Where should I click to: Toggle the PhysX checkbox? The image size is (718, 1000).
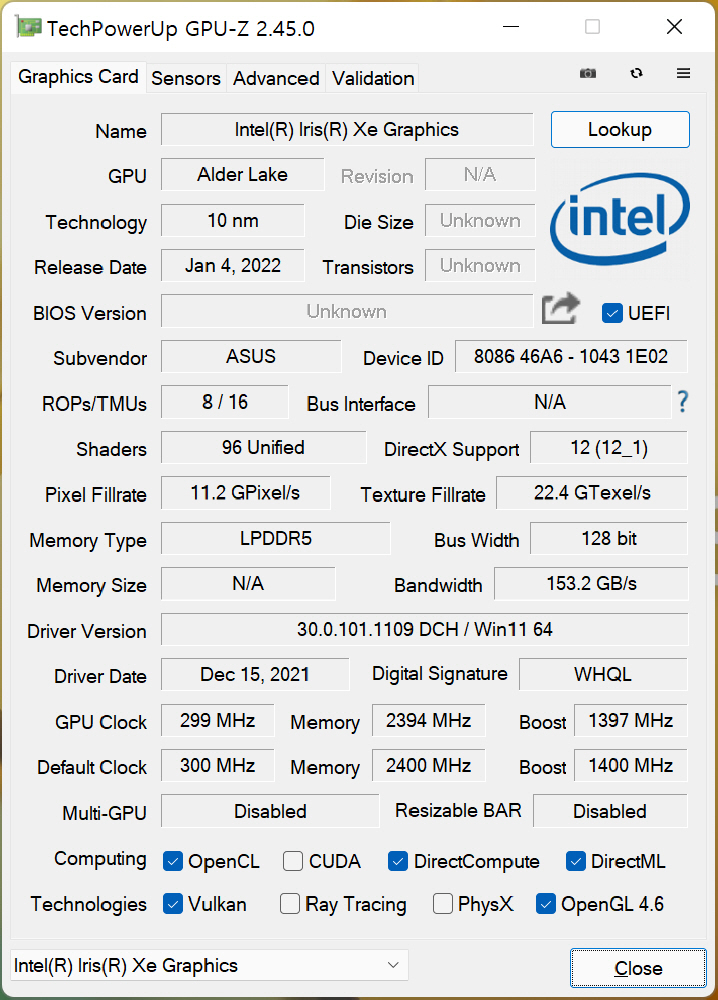[443, 904]
